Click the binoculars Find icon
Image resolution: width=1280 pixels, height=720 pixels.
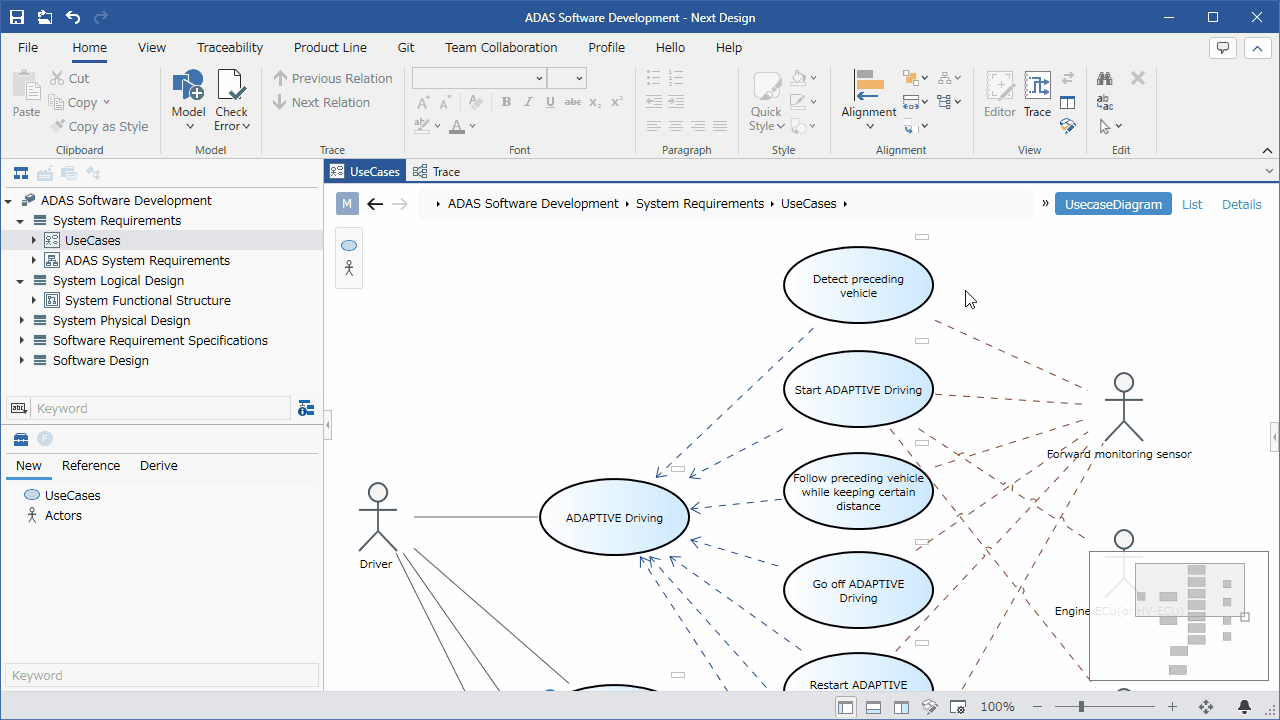coord(1105,78)
